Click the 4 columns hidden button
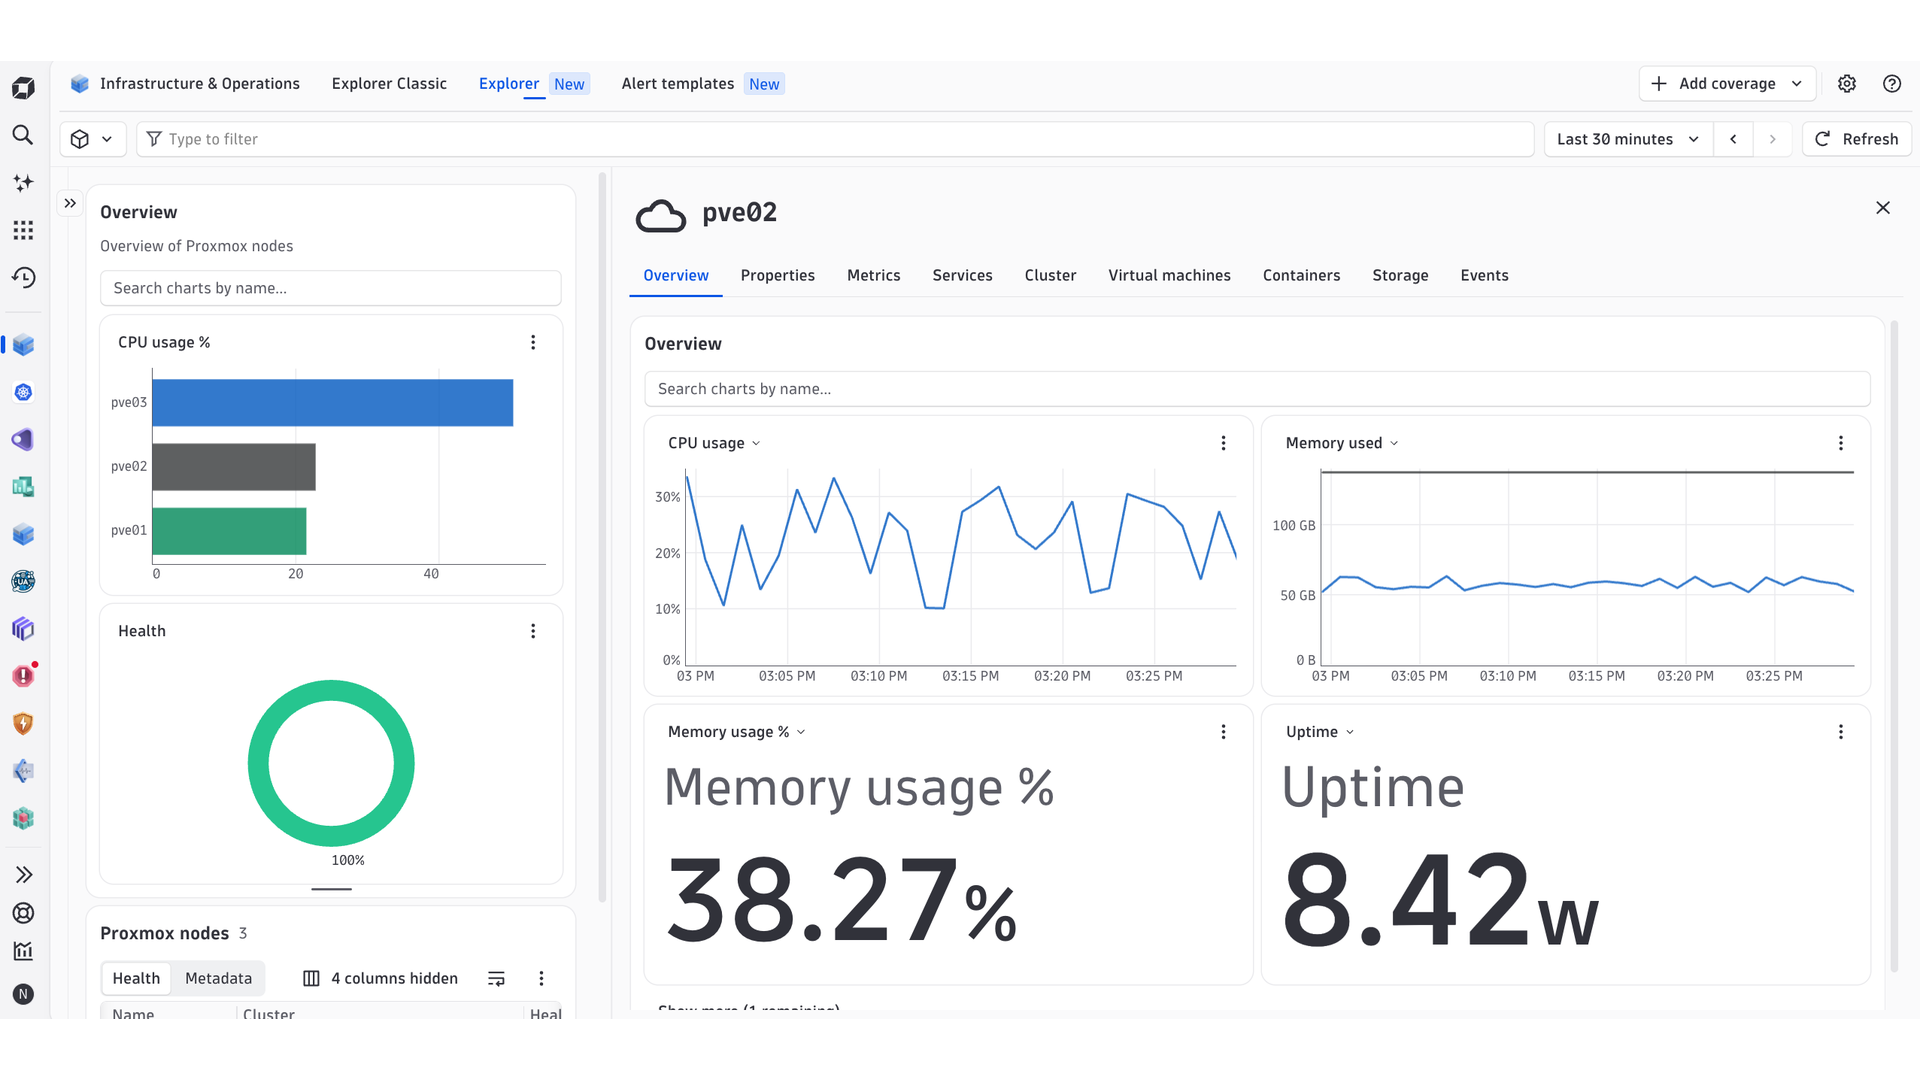The height and width of the screenshot is (1080, 1920). [380, 978]
